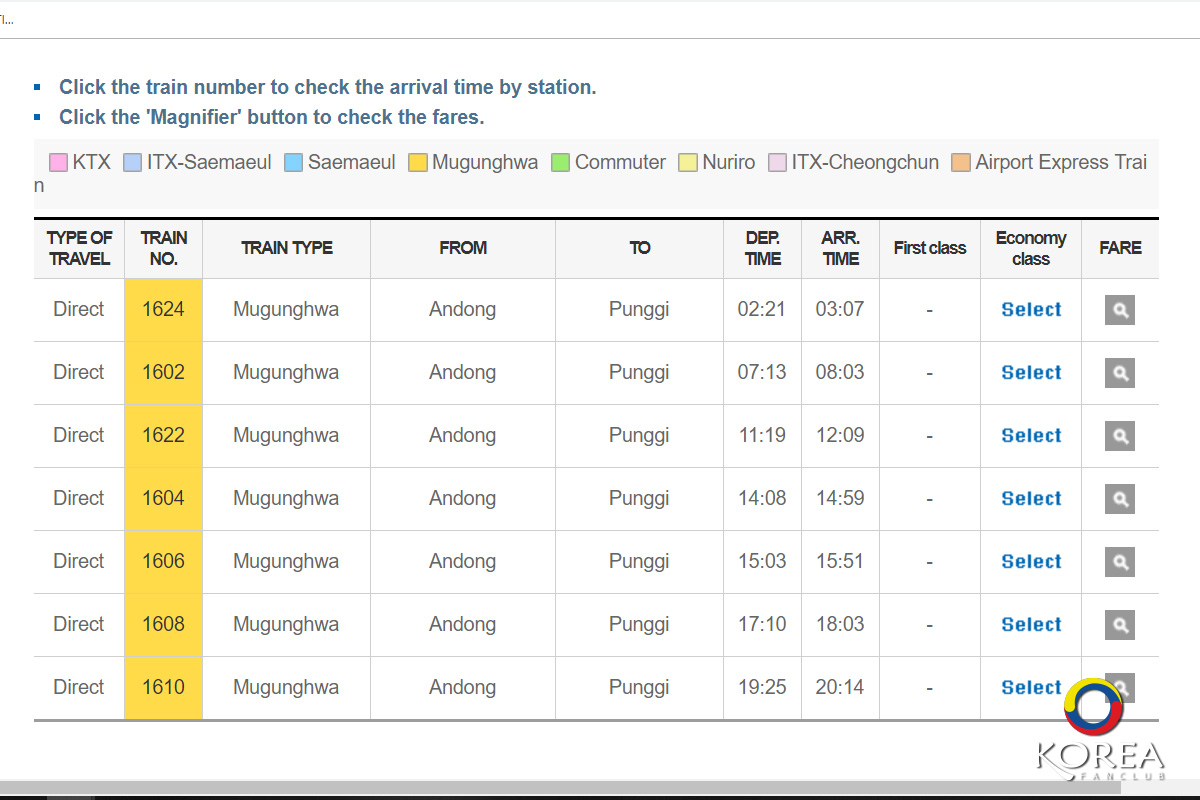Click the DEP. TIME column header
Screen dimensions: 1200x800
tap(762, 248)
